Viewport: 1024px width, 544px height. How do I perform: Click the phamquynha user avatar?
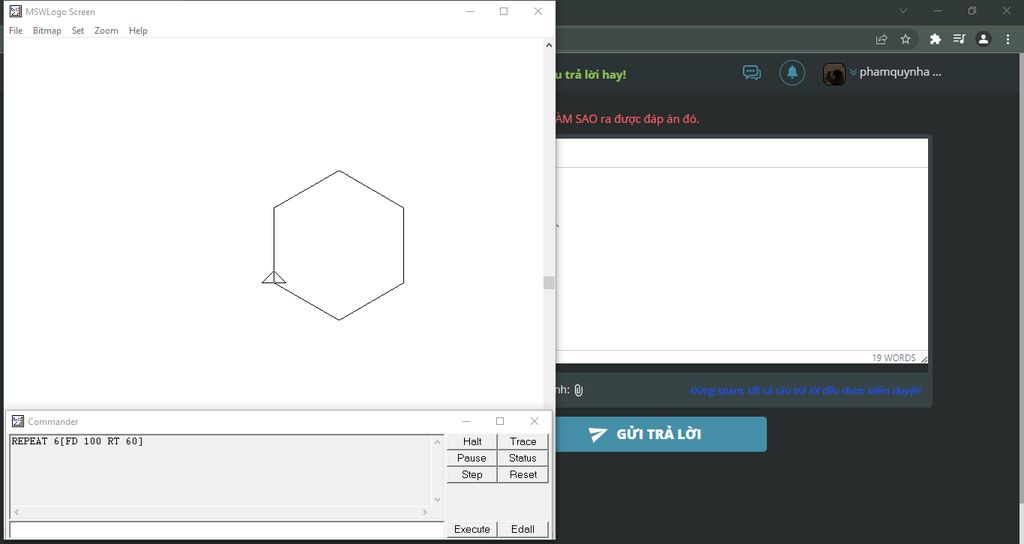[834, 74]
